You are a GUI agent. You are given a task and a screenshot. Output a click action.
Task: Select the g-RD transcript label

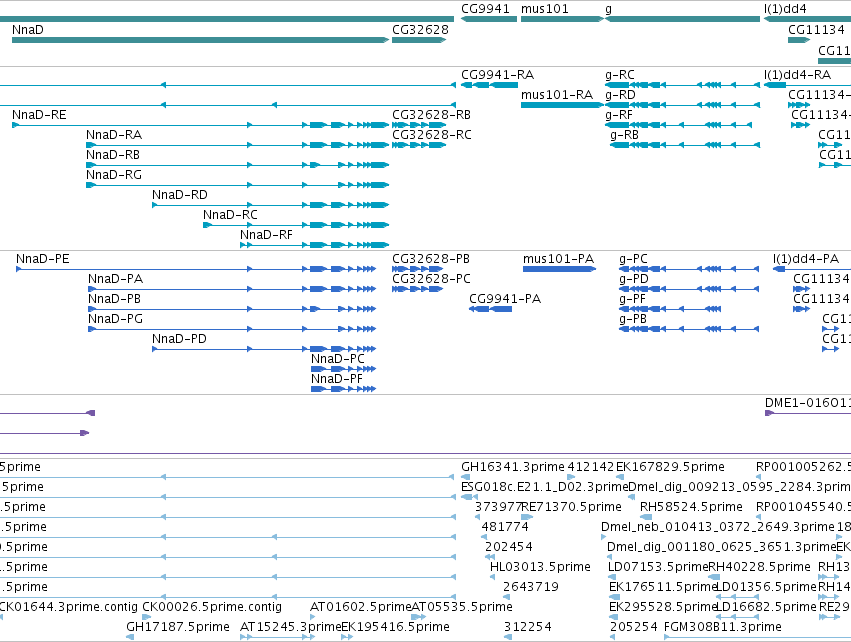point(620,95)
